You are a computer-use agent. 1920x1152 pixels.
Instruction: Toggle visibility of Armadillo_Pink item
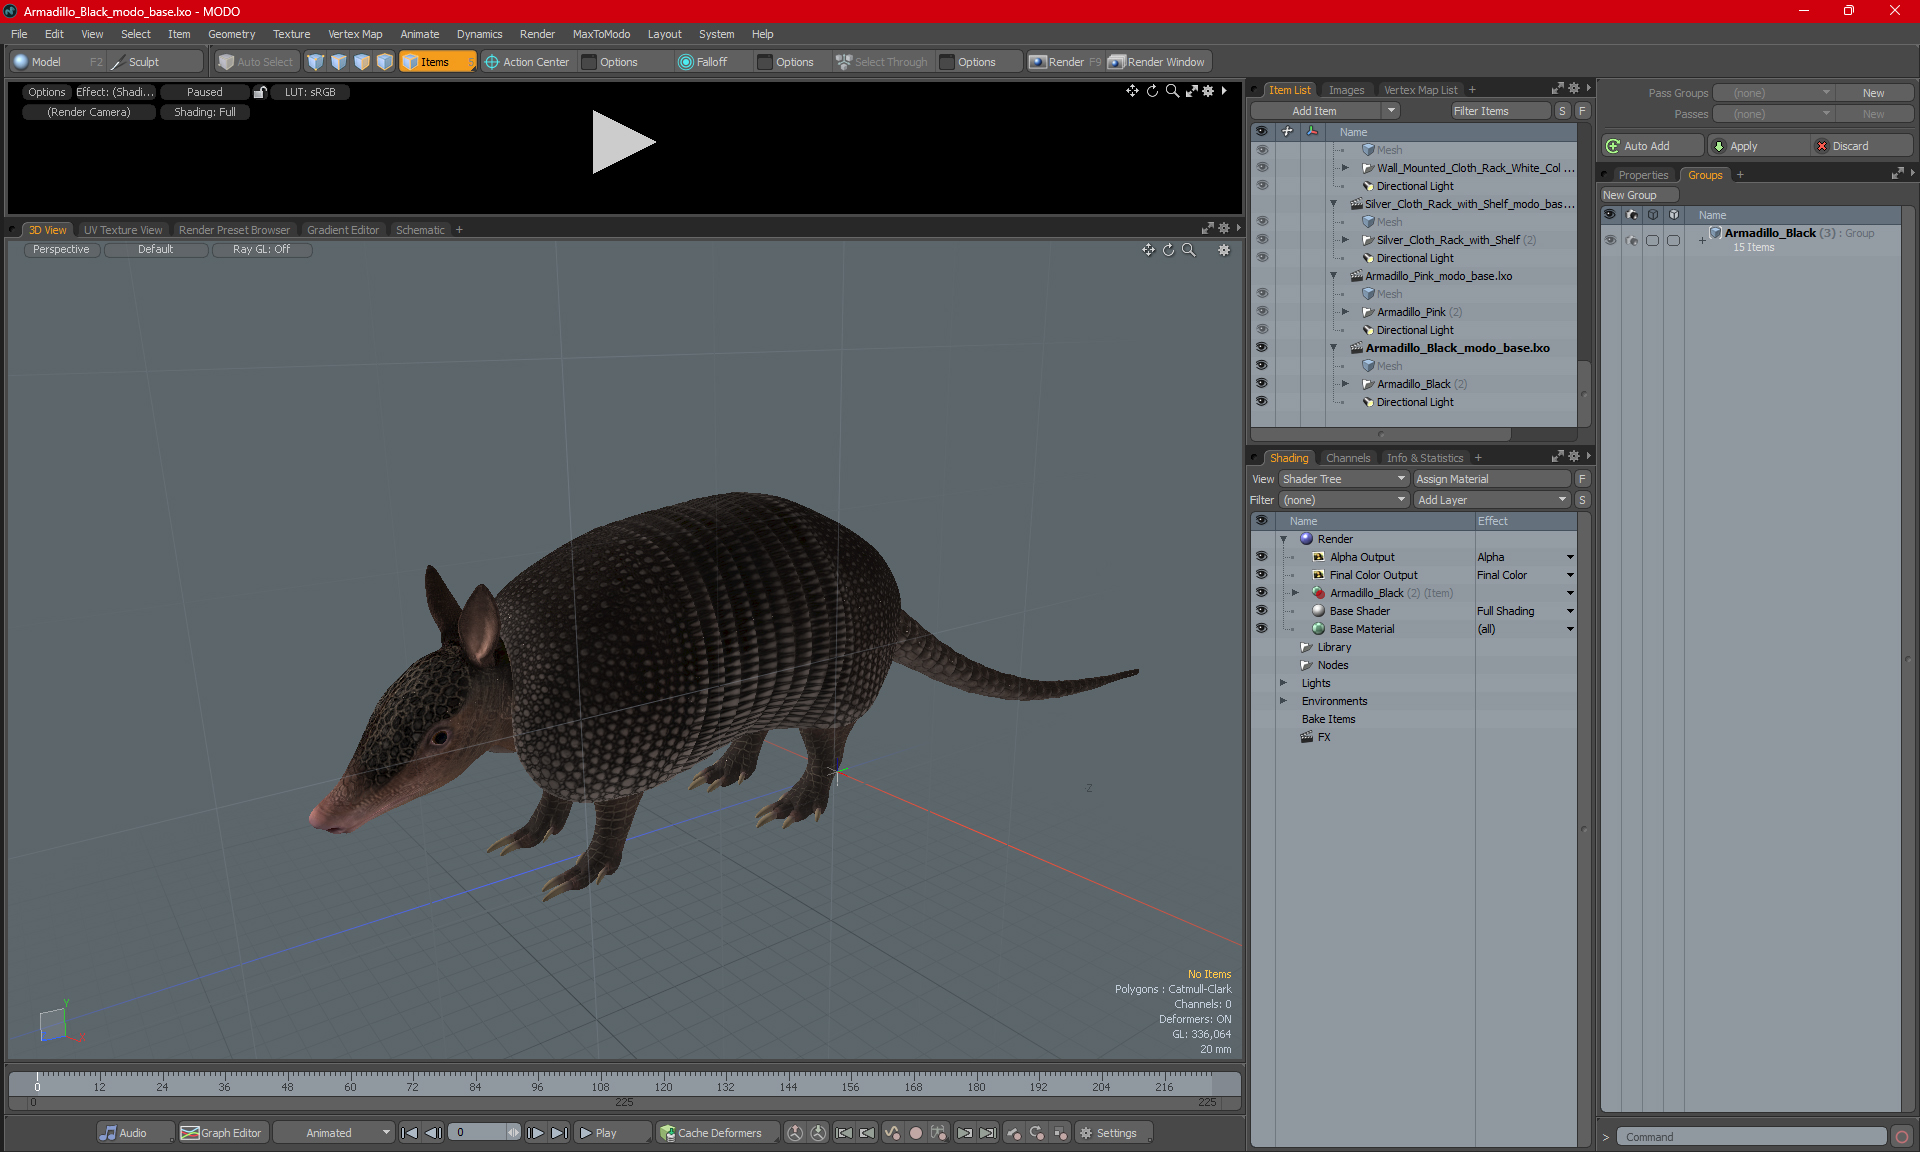[1261, 312]
